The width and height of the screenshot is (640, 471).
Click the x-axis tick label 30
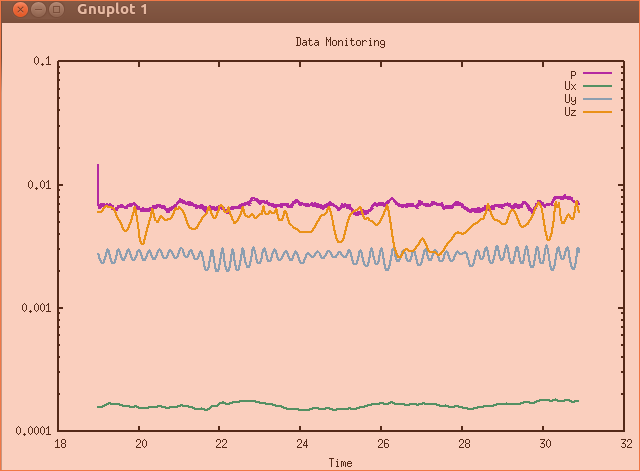(545, 444)
